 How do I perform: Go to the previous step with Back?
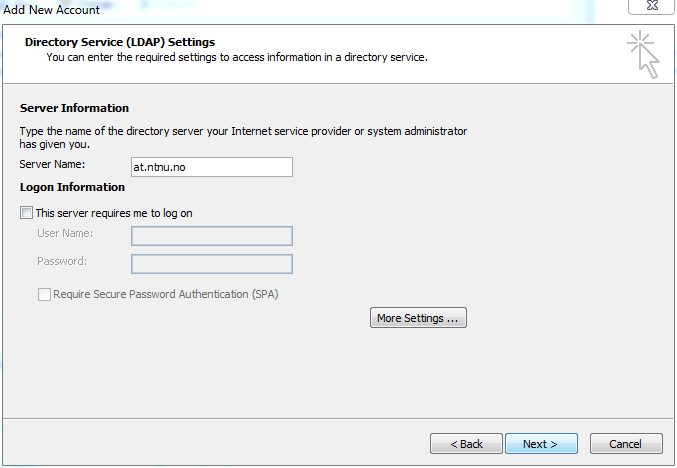click(466, 444)
